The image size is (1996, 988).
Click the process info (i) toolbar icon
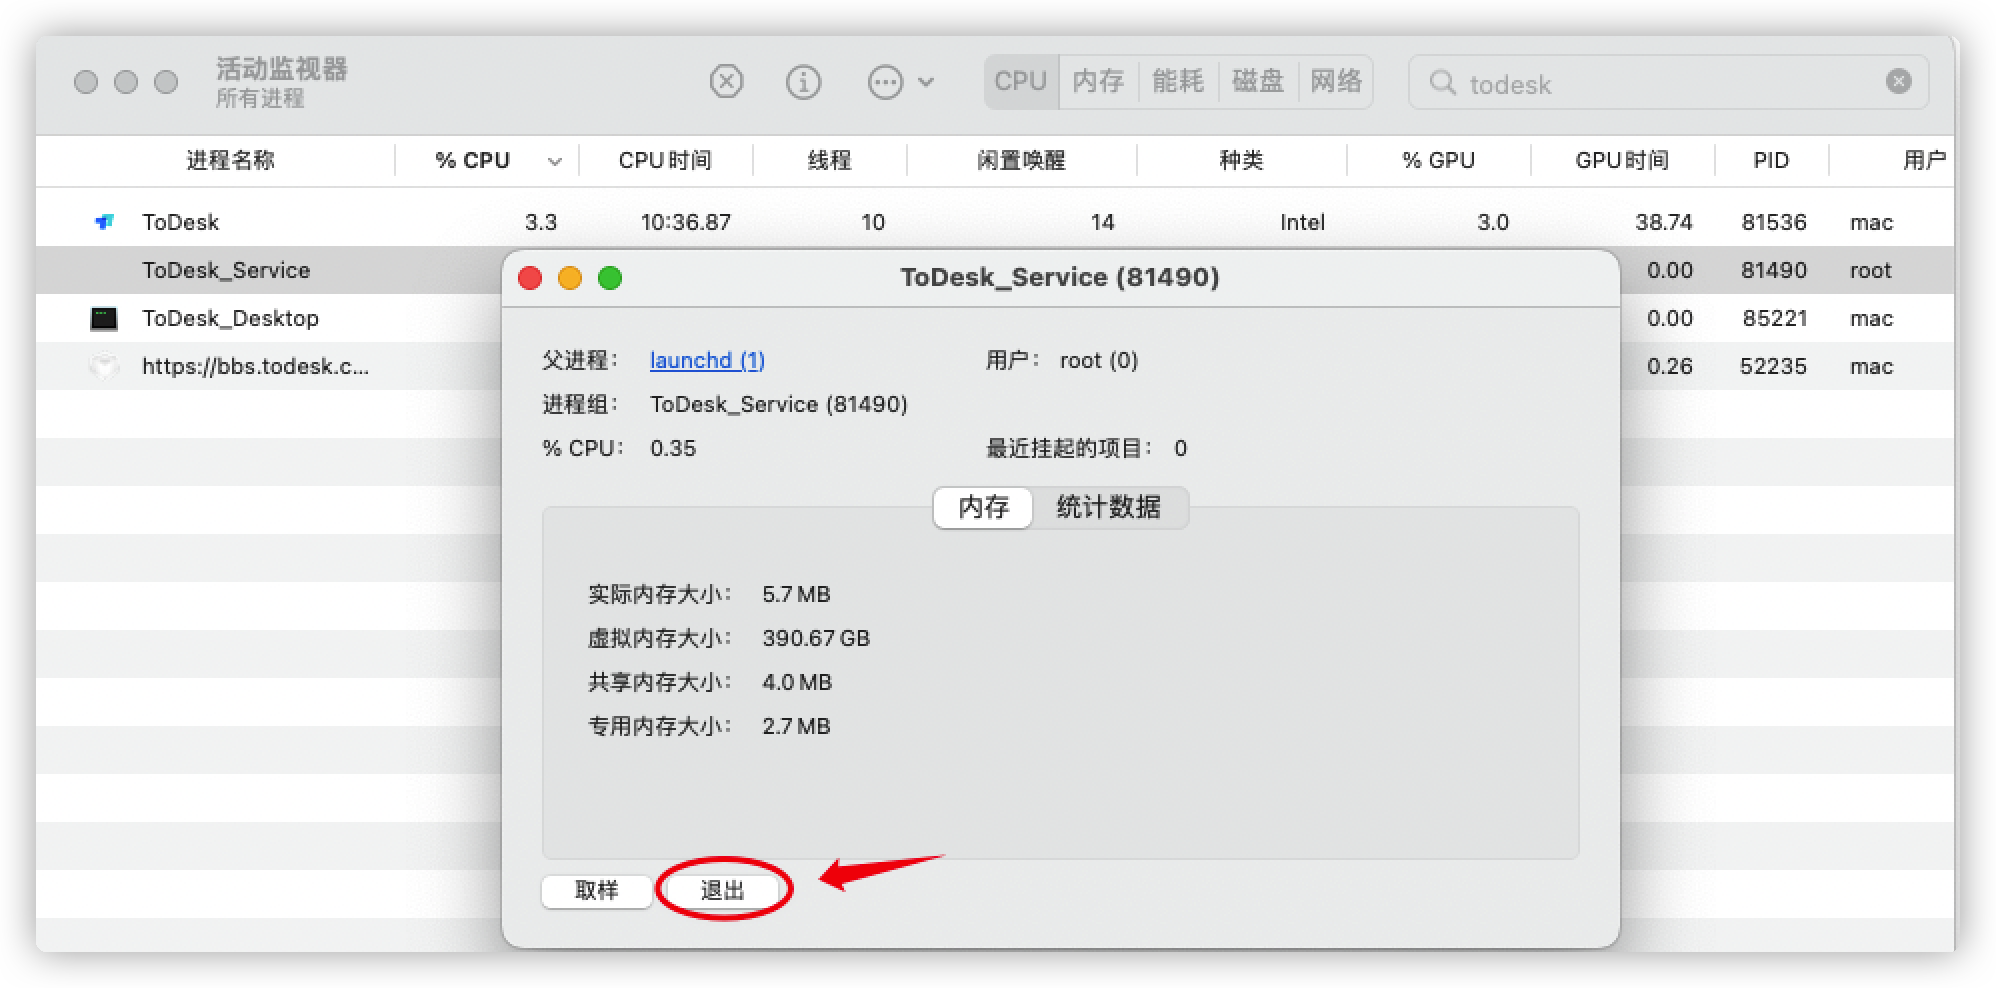[x=803, y=82]
